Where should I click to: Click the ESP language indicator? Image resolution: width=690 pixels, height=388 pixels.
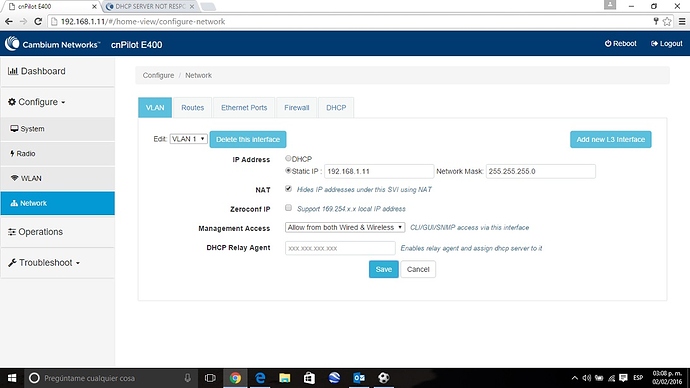coord(638,378)
